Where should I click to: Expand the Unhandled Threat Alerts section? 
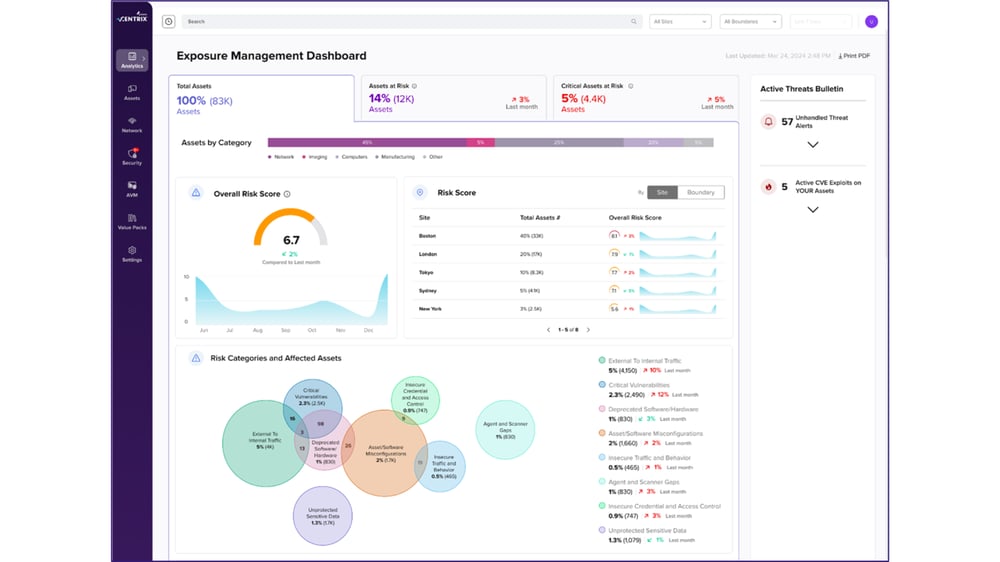click(812, 145)
